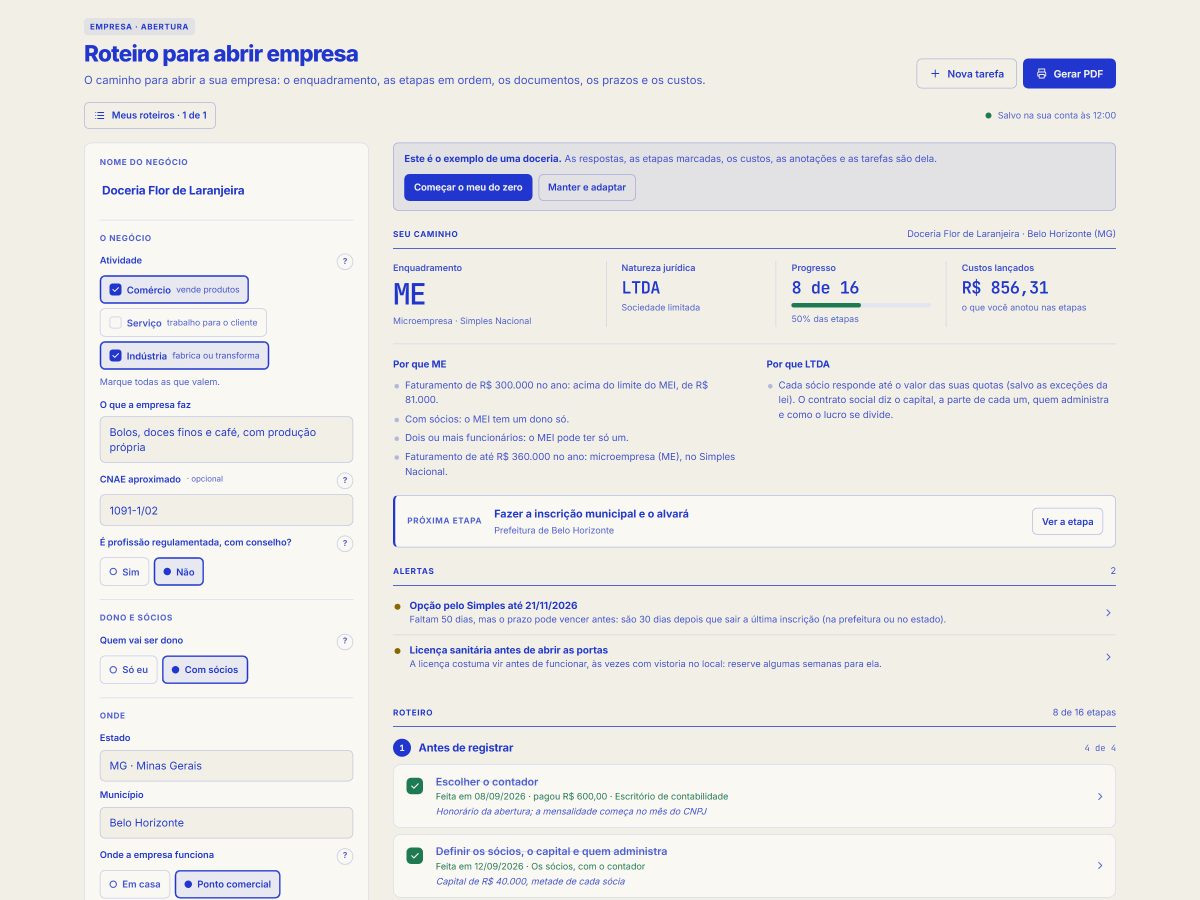Image resolution: width=1200 pixels, height=900 pixels.
Task: Click Definir os sócios step title
Action: coord(551,851)
